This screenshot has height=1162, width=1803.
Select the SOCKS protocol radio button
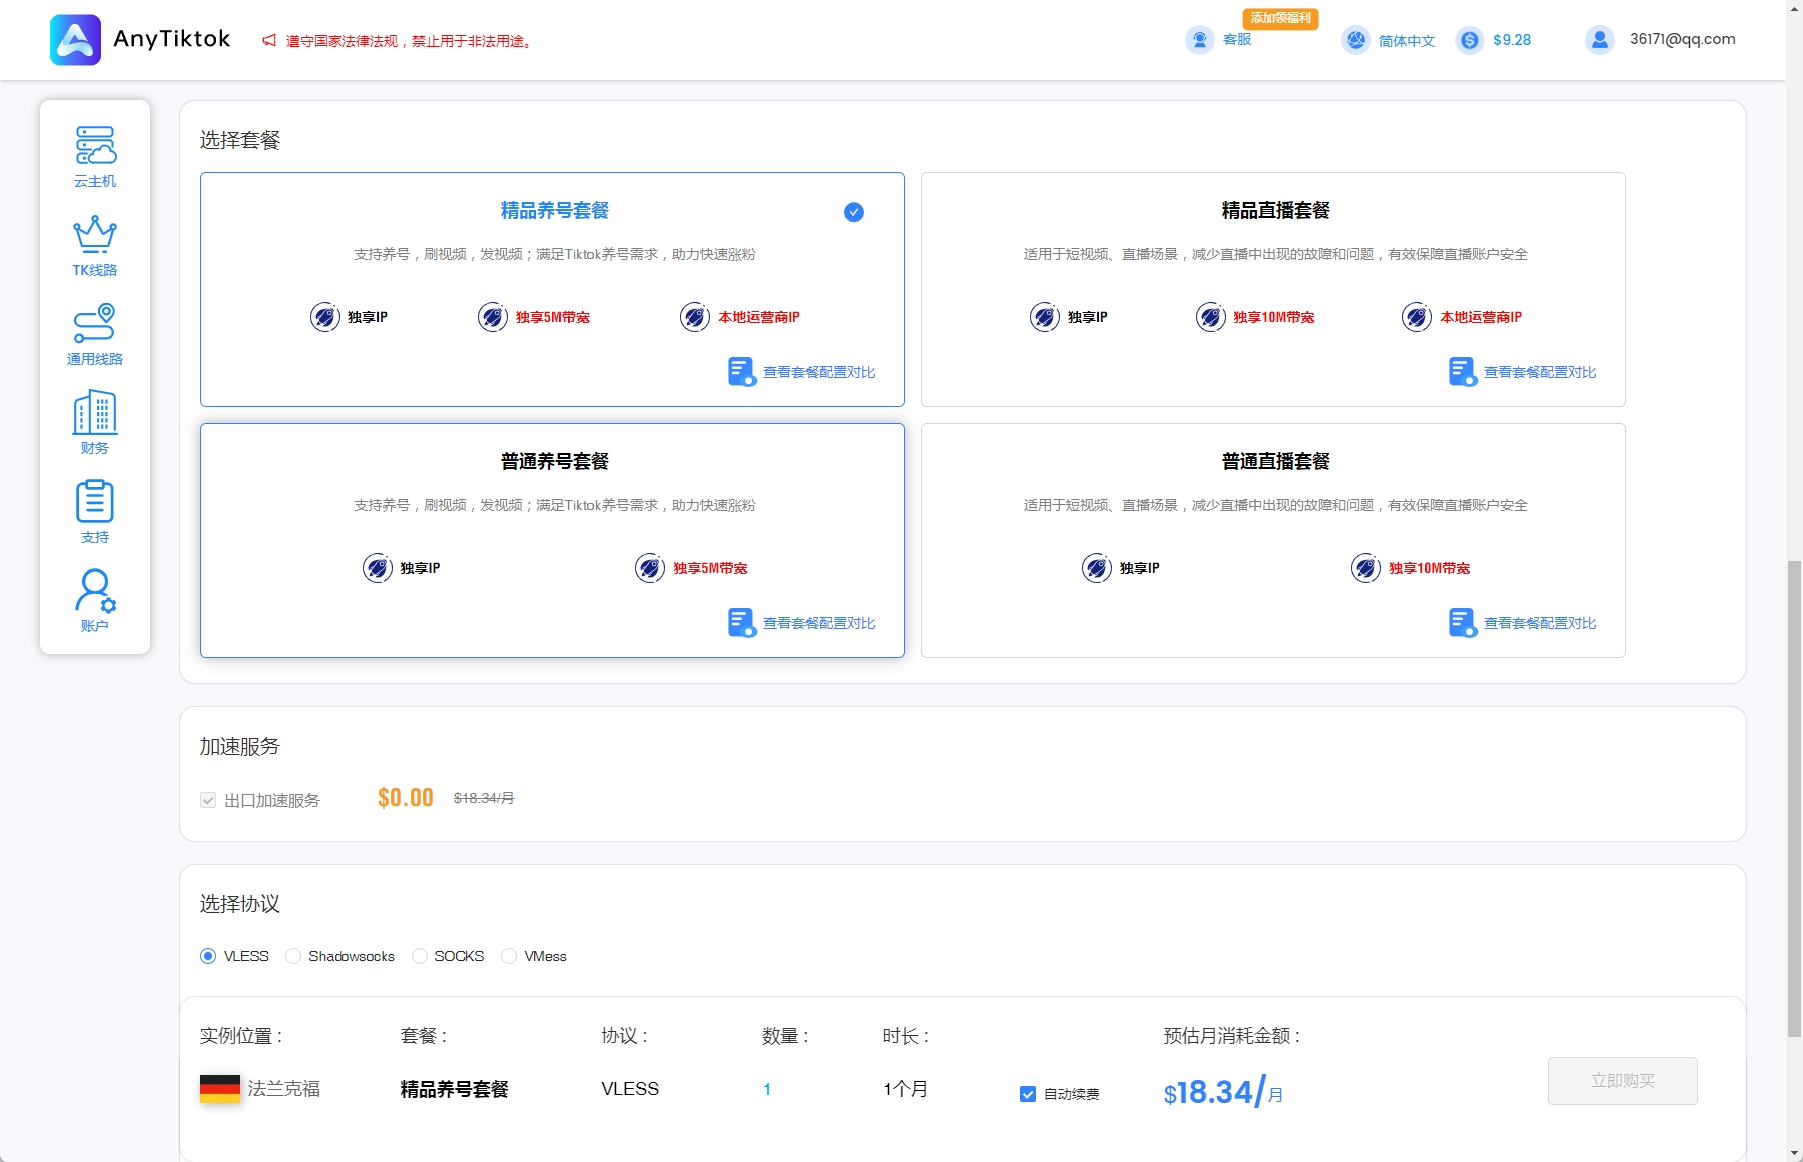pos(420,956)
